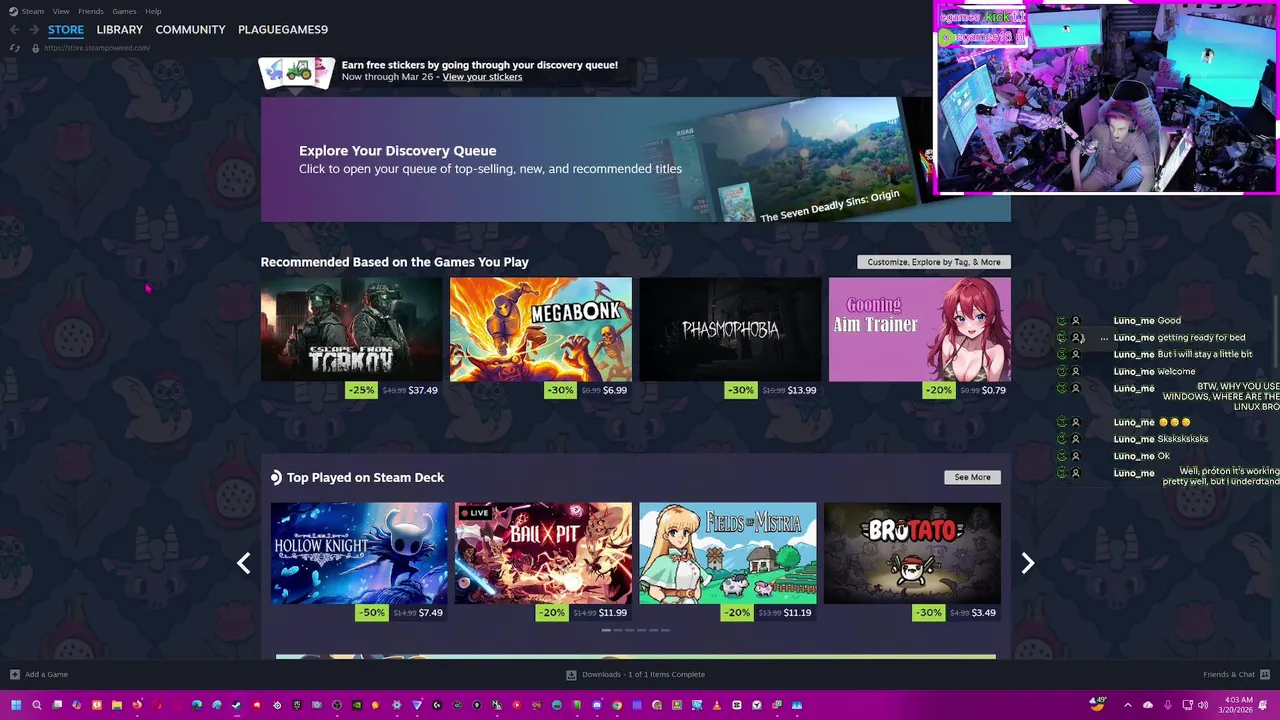This screenshot has height=720, width=1280.
Task: Open the Hollow Knight thumbnail
Action: 359,553
